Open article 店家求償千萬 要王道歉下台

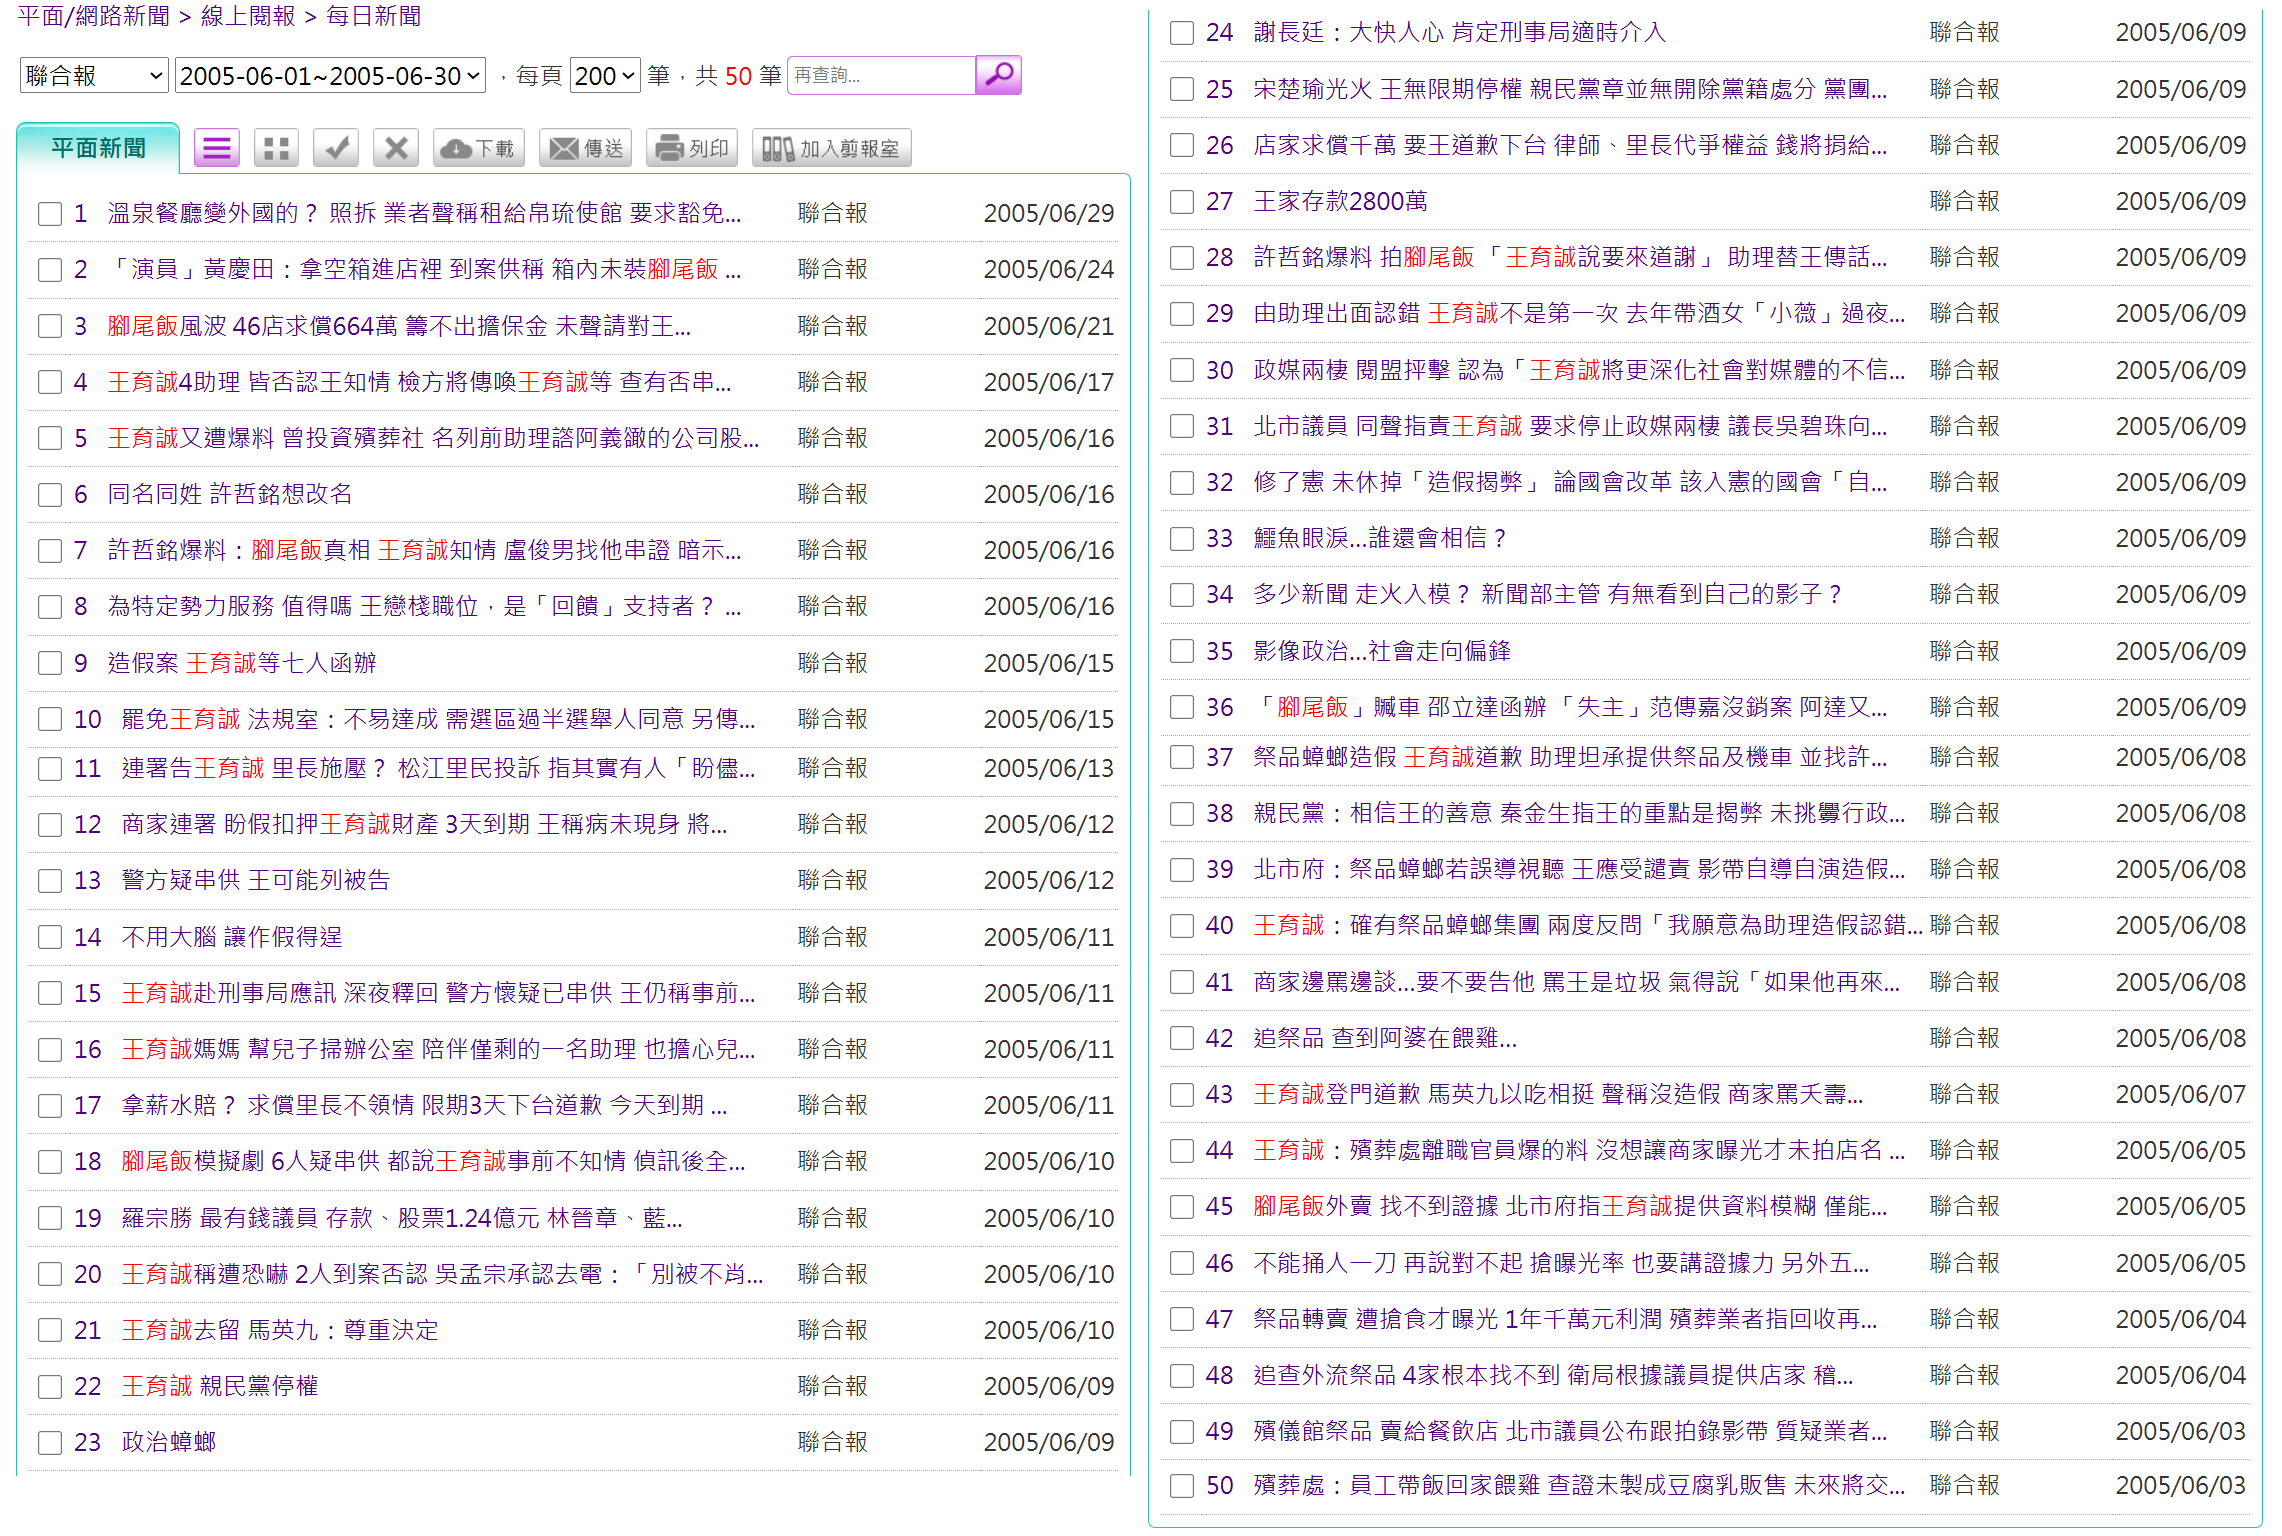point(1570,145)
